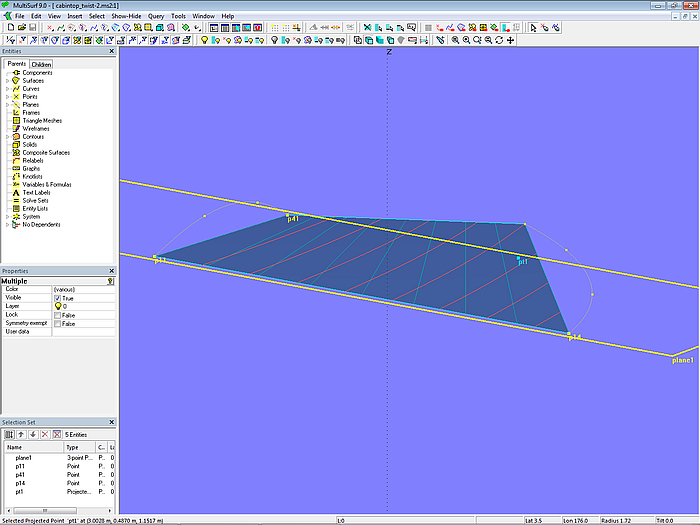Expand the Curves tree node
The height and width of the screenshot is (525, 700).
pos(7,89)
